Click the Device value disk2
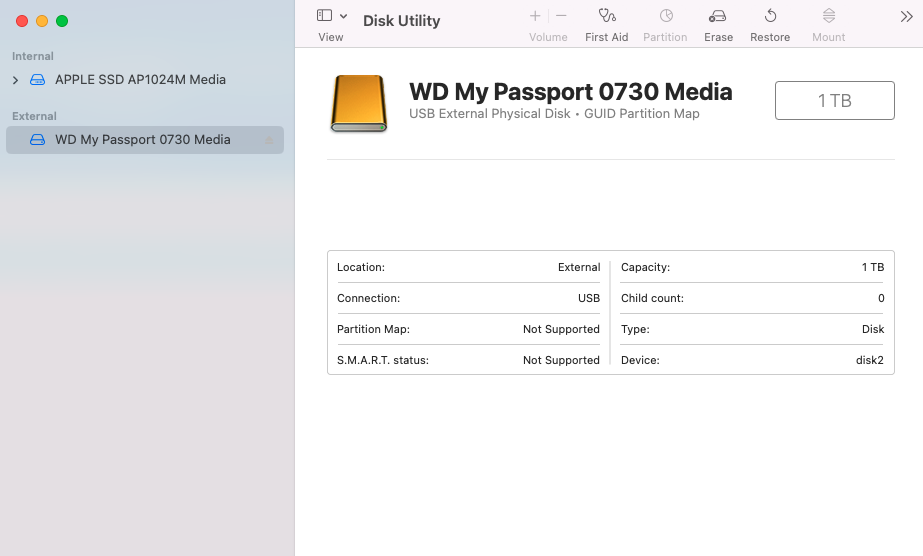The image size is (923, 556). pos(870,360)
